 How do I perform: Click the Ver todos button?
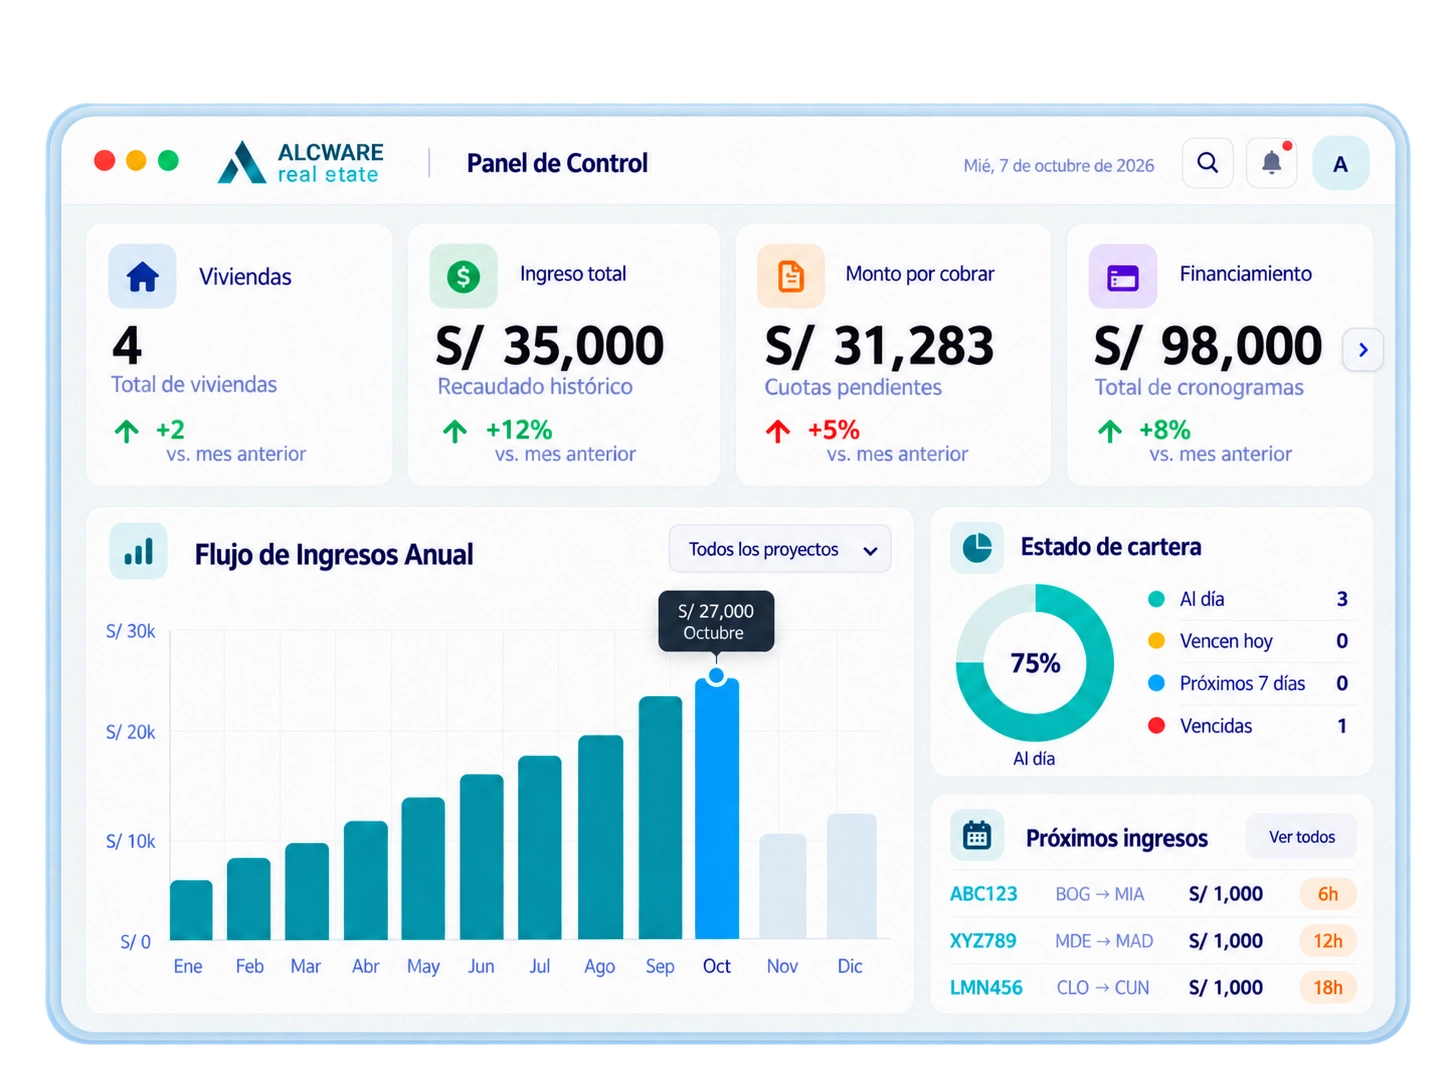1302,837
